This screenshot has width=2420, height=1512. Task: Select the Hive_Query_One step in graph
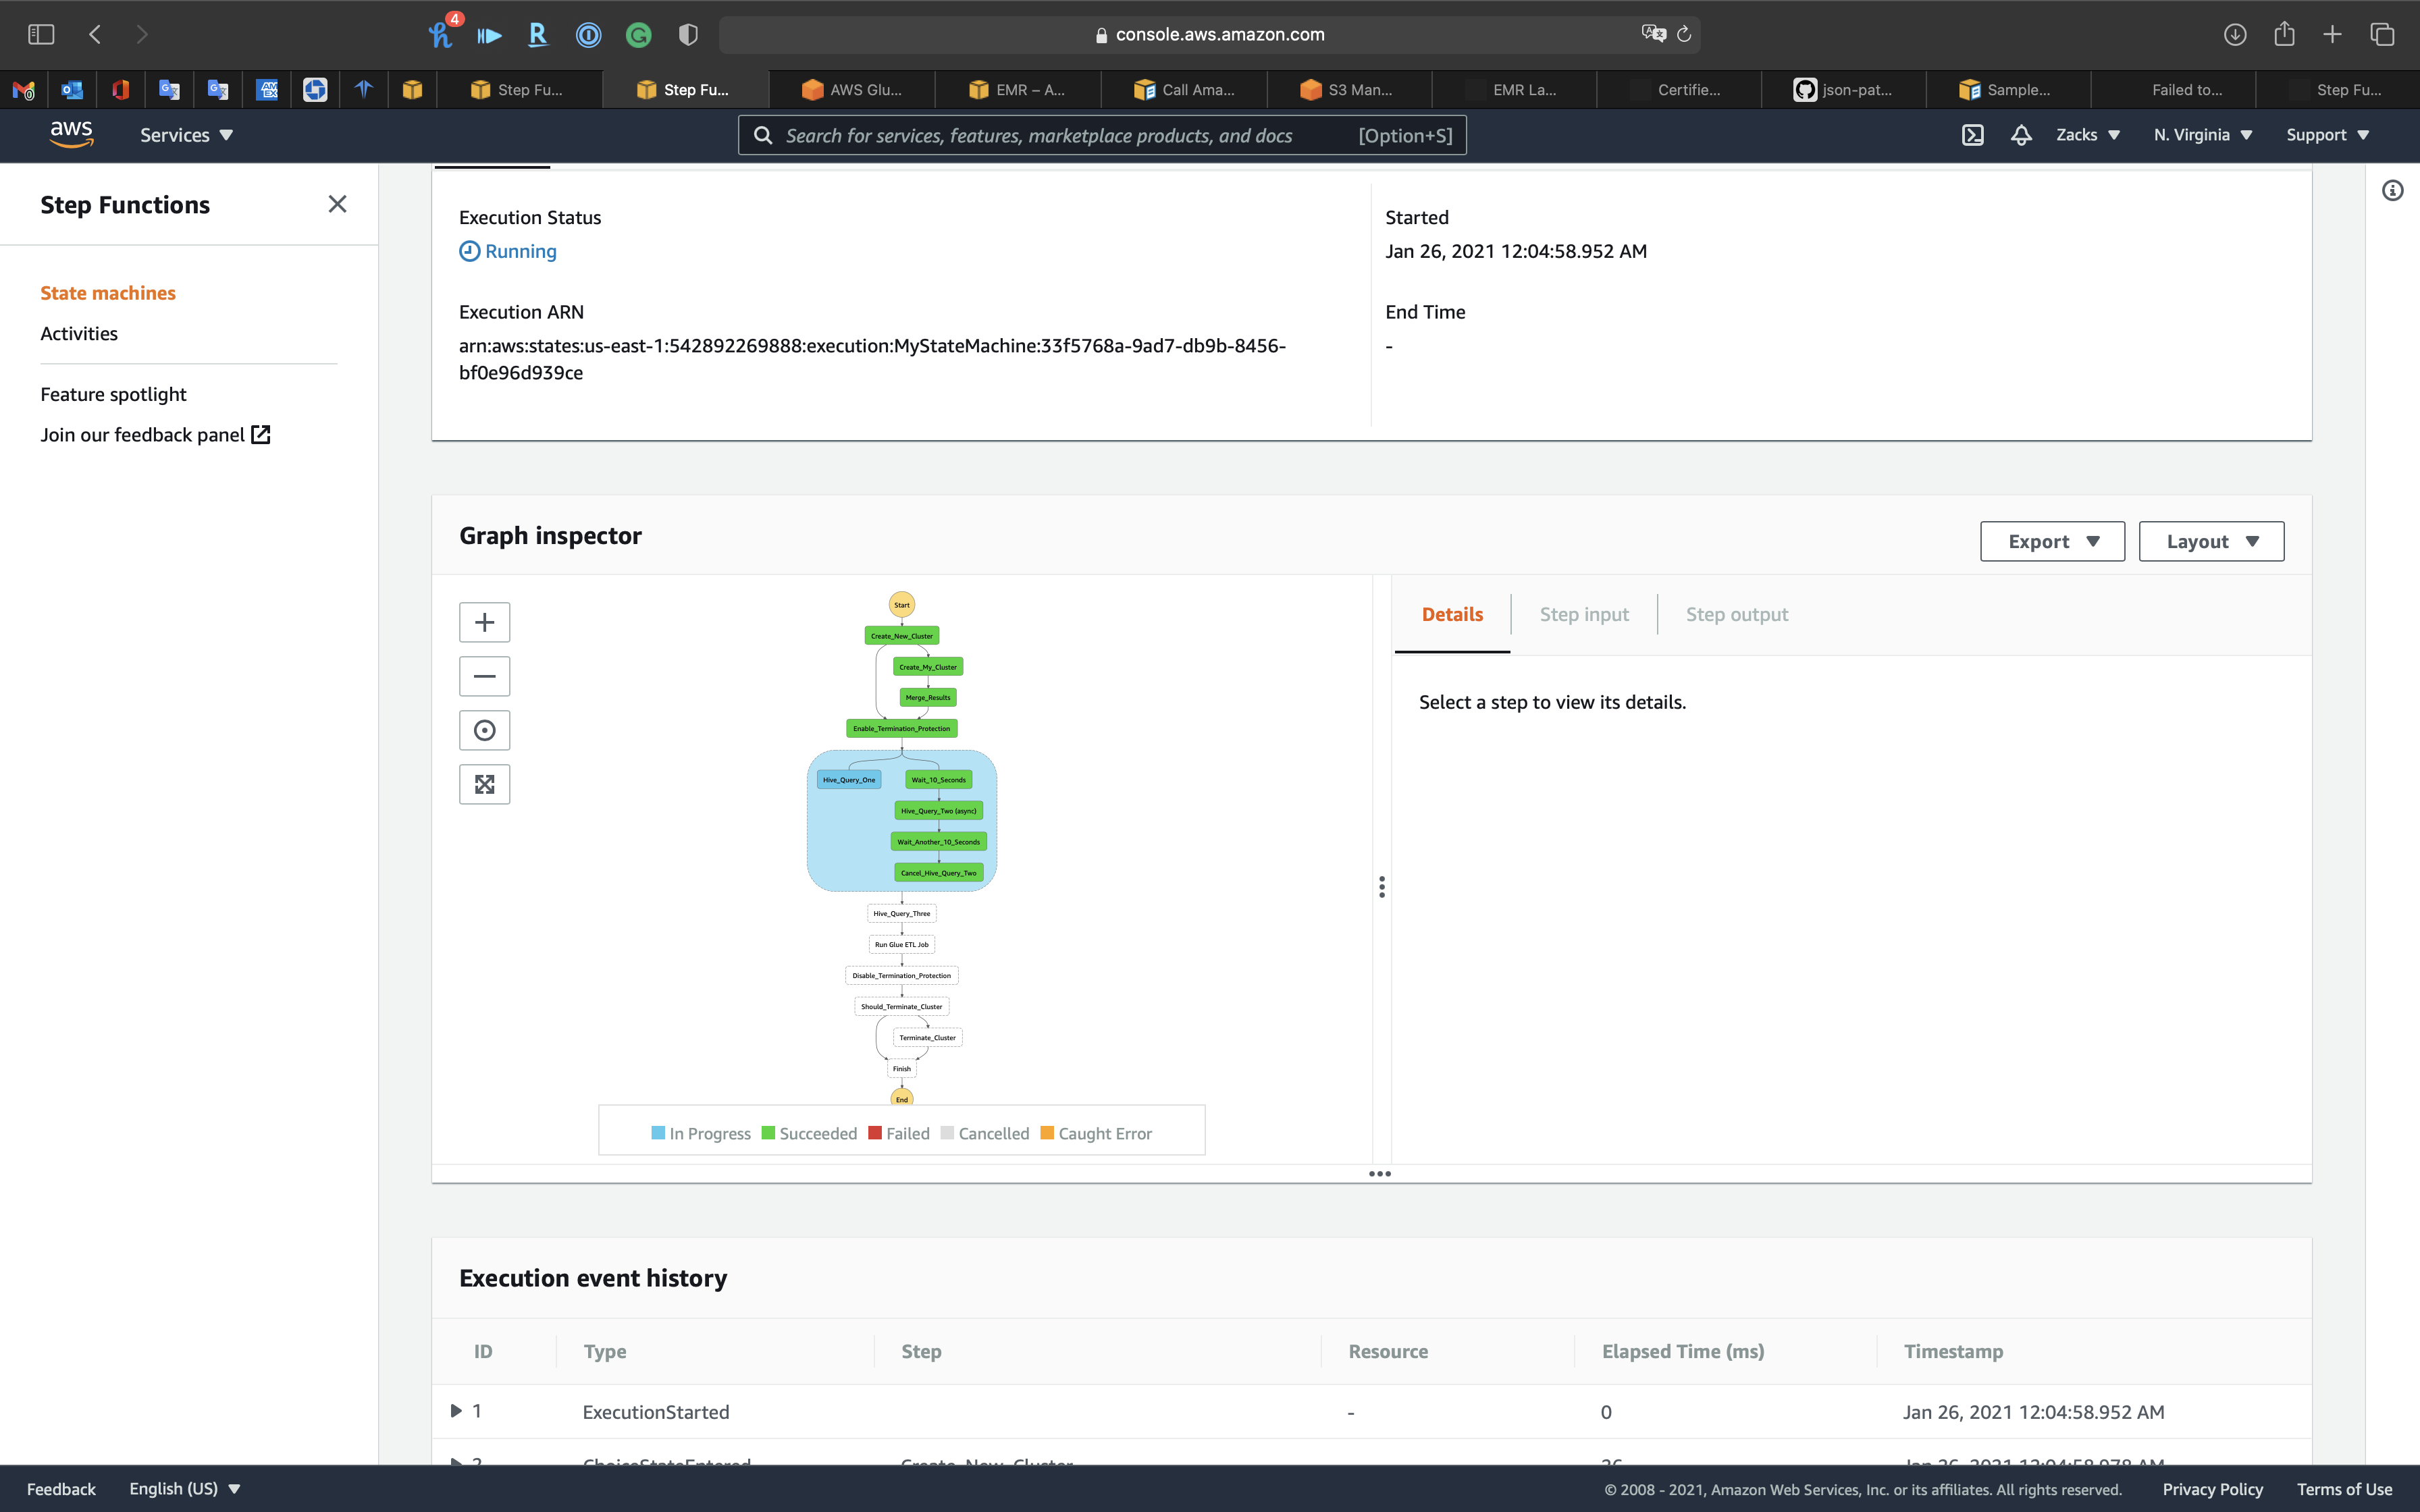click(x=848, y=779)
